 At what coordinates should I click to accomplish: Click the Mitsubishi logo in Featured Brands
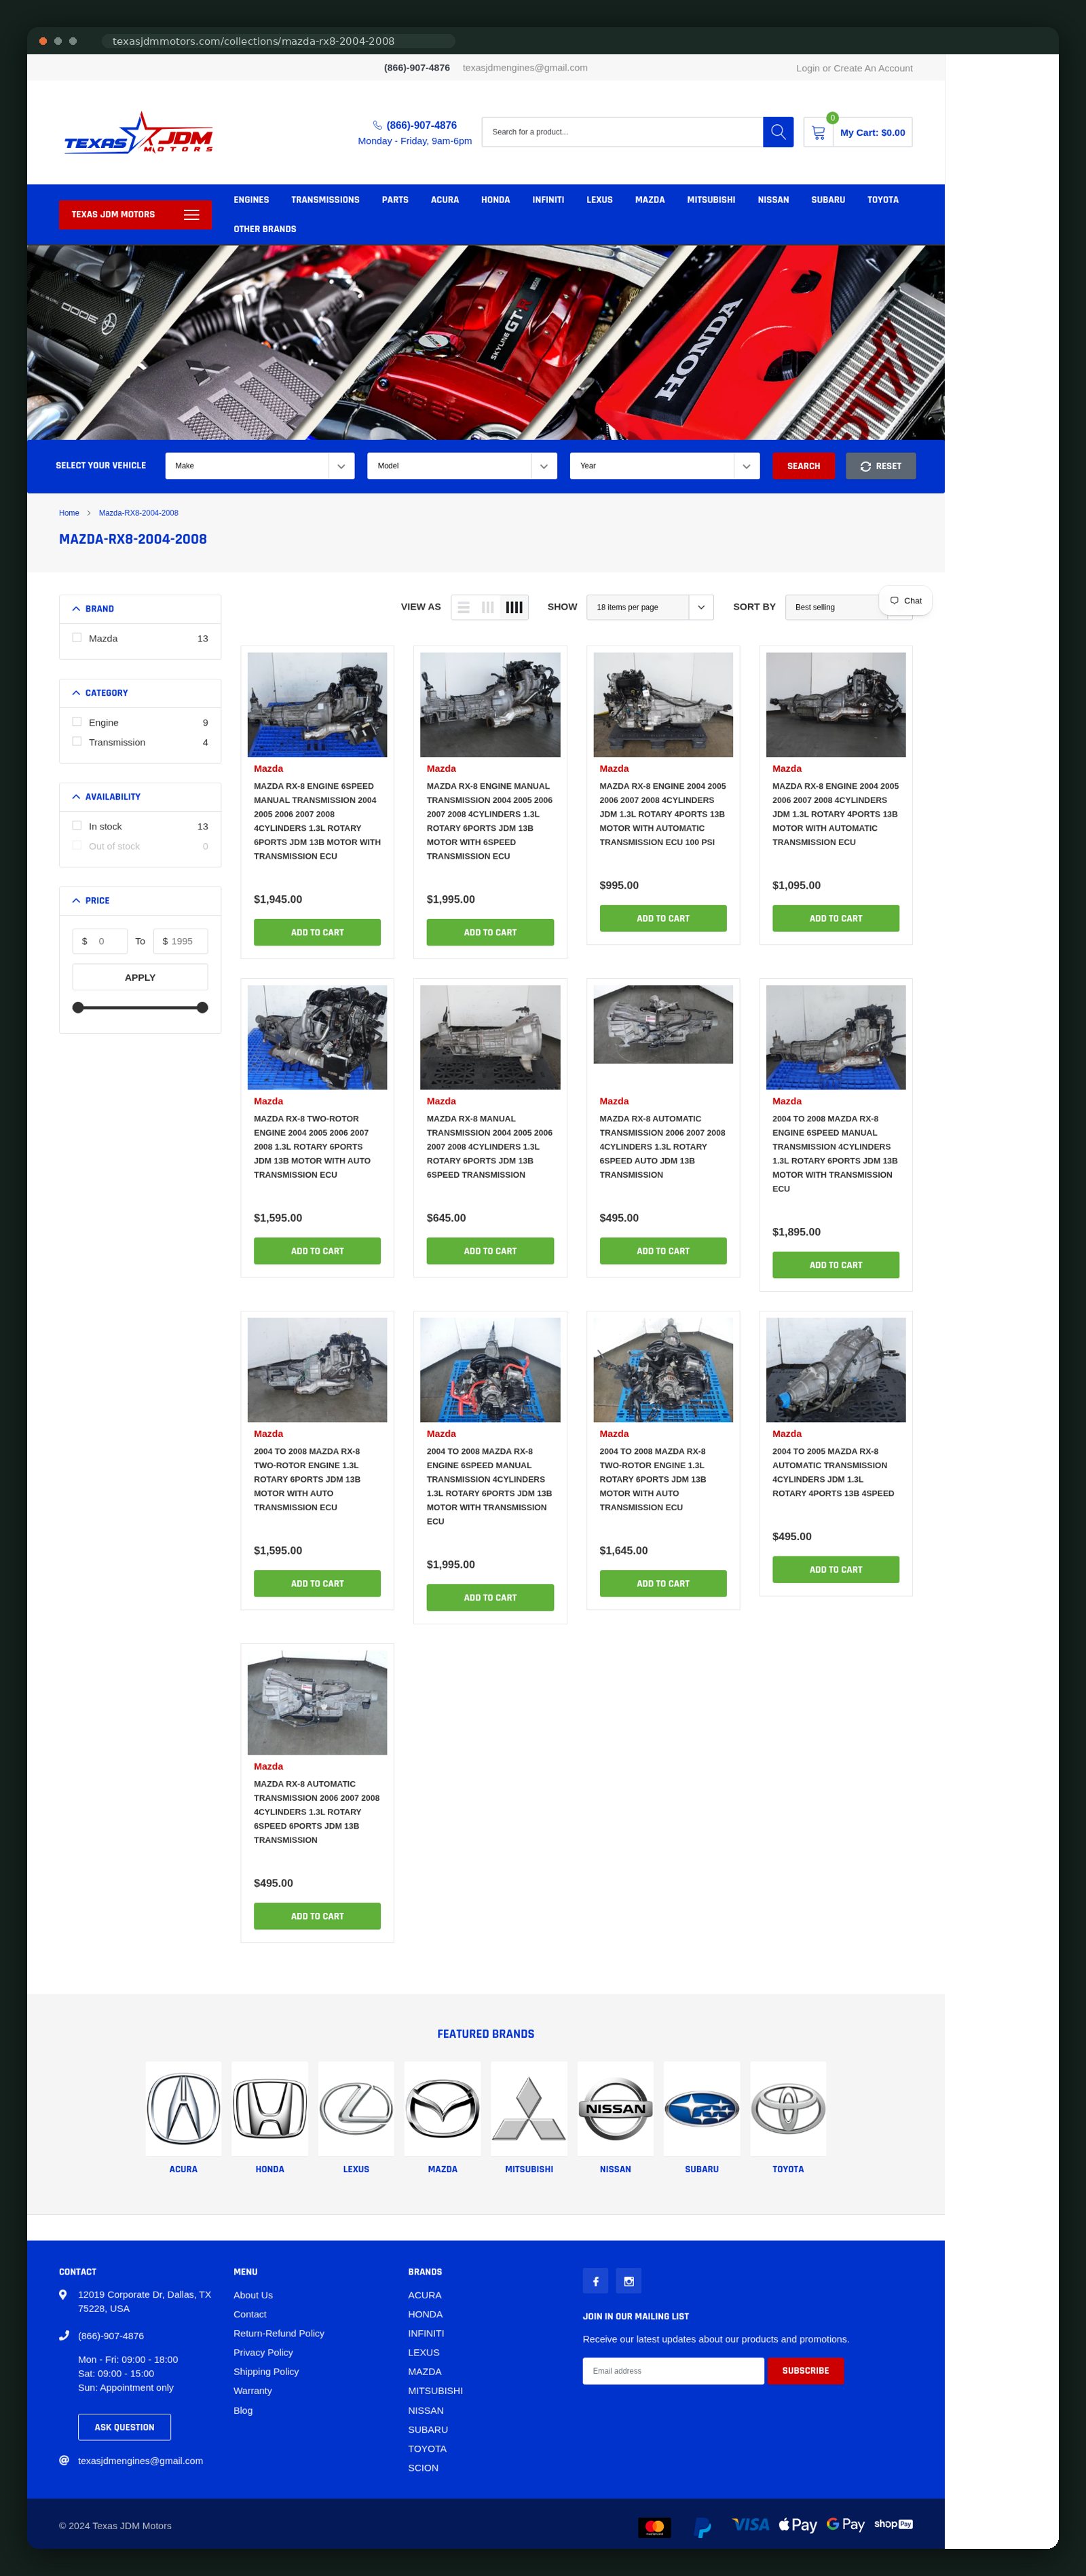pos(529,2108)
